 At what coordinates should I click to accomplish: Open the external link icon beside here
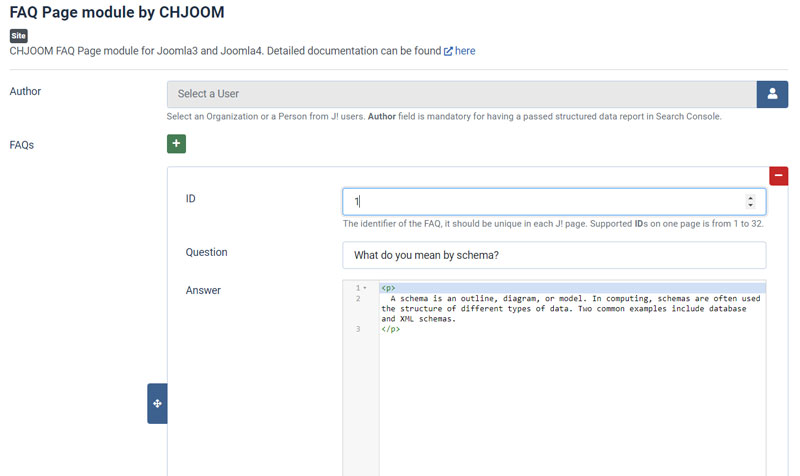[448, 51]
